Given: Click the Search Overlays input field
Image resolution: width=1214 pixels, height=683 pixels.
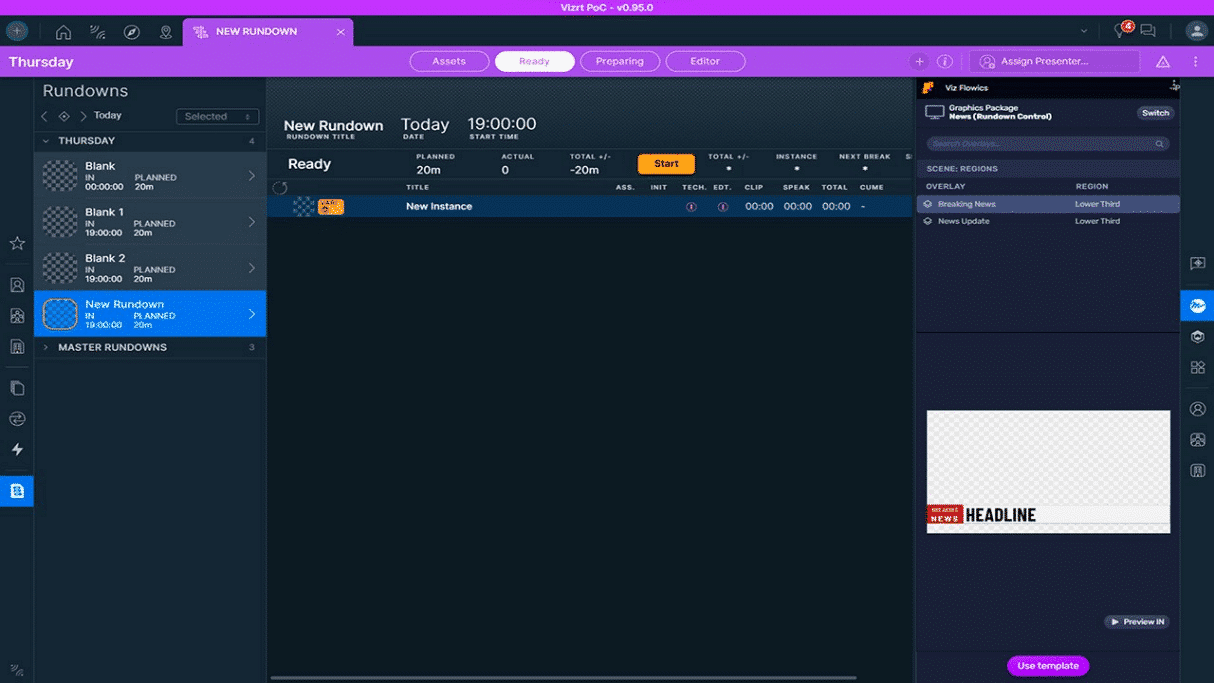Looking at the screenshot, I should (x=1046, y=143).
